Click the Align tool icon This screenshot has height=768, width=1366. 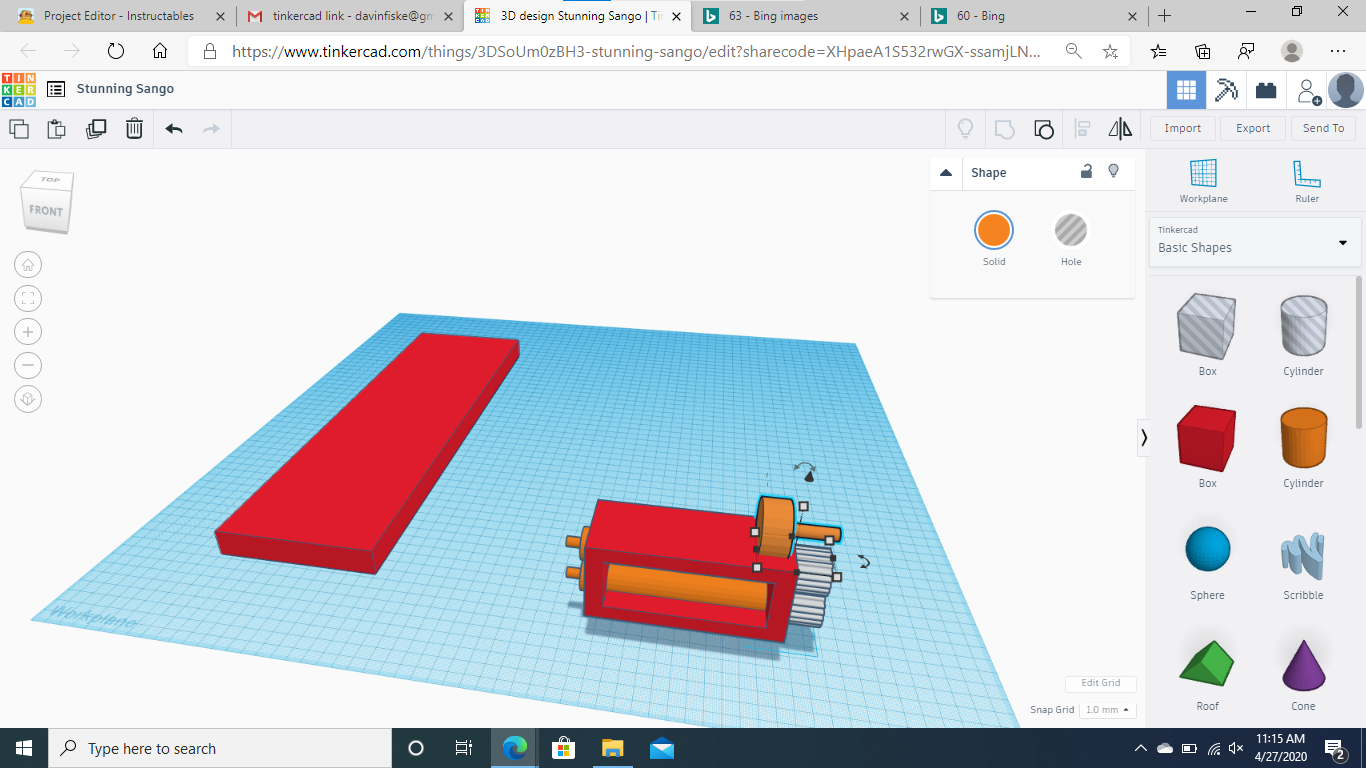click(1082, 128)
